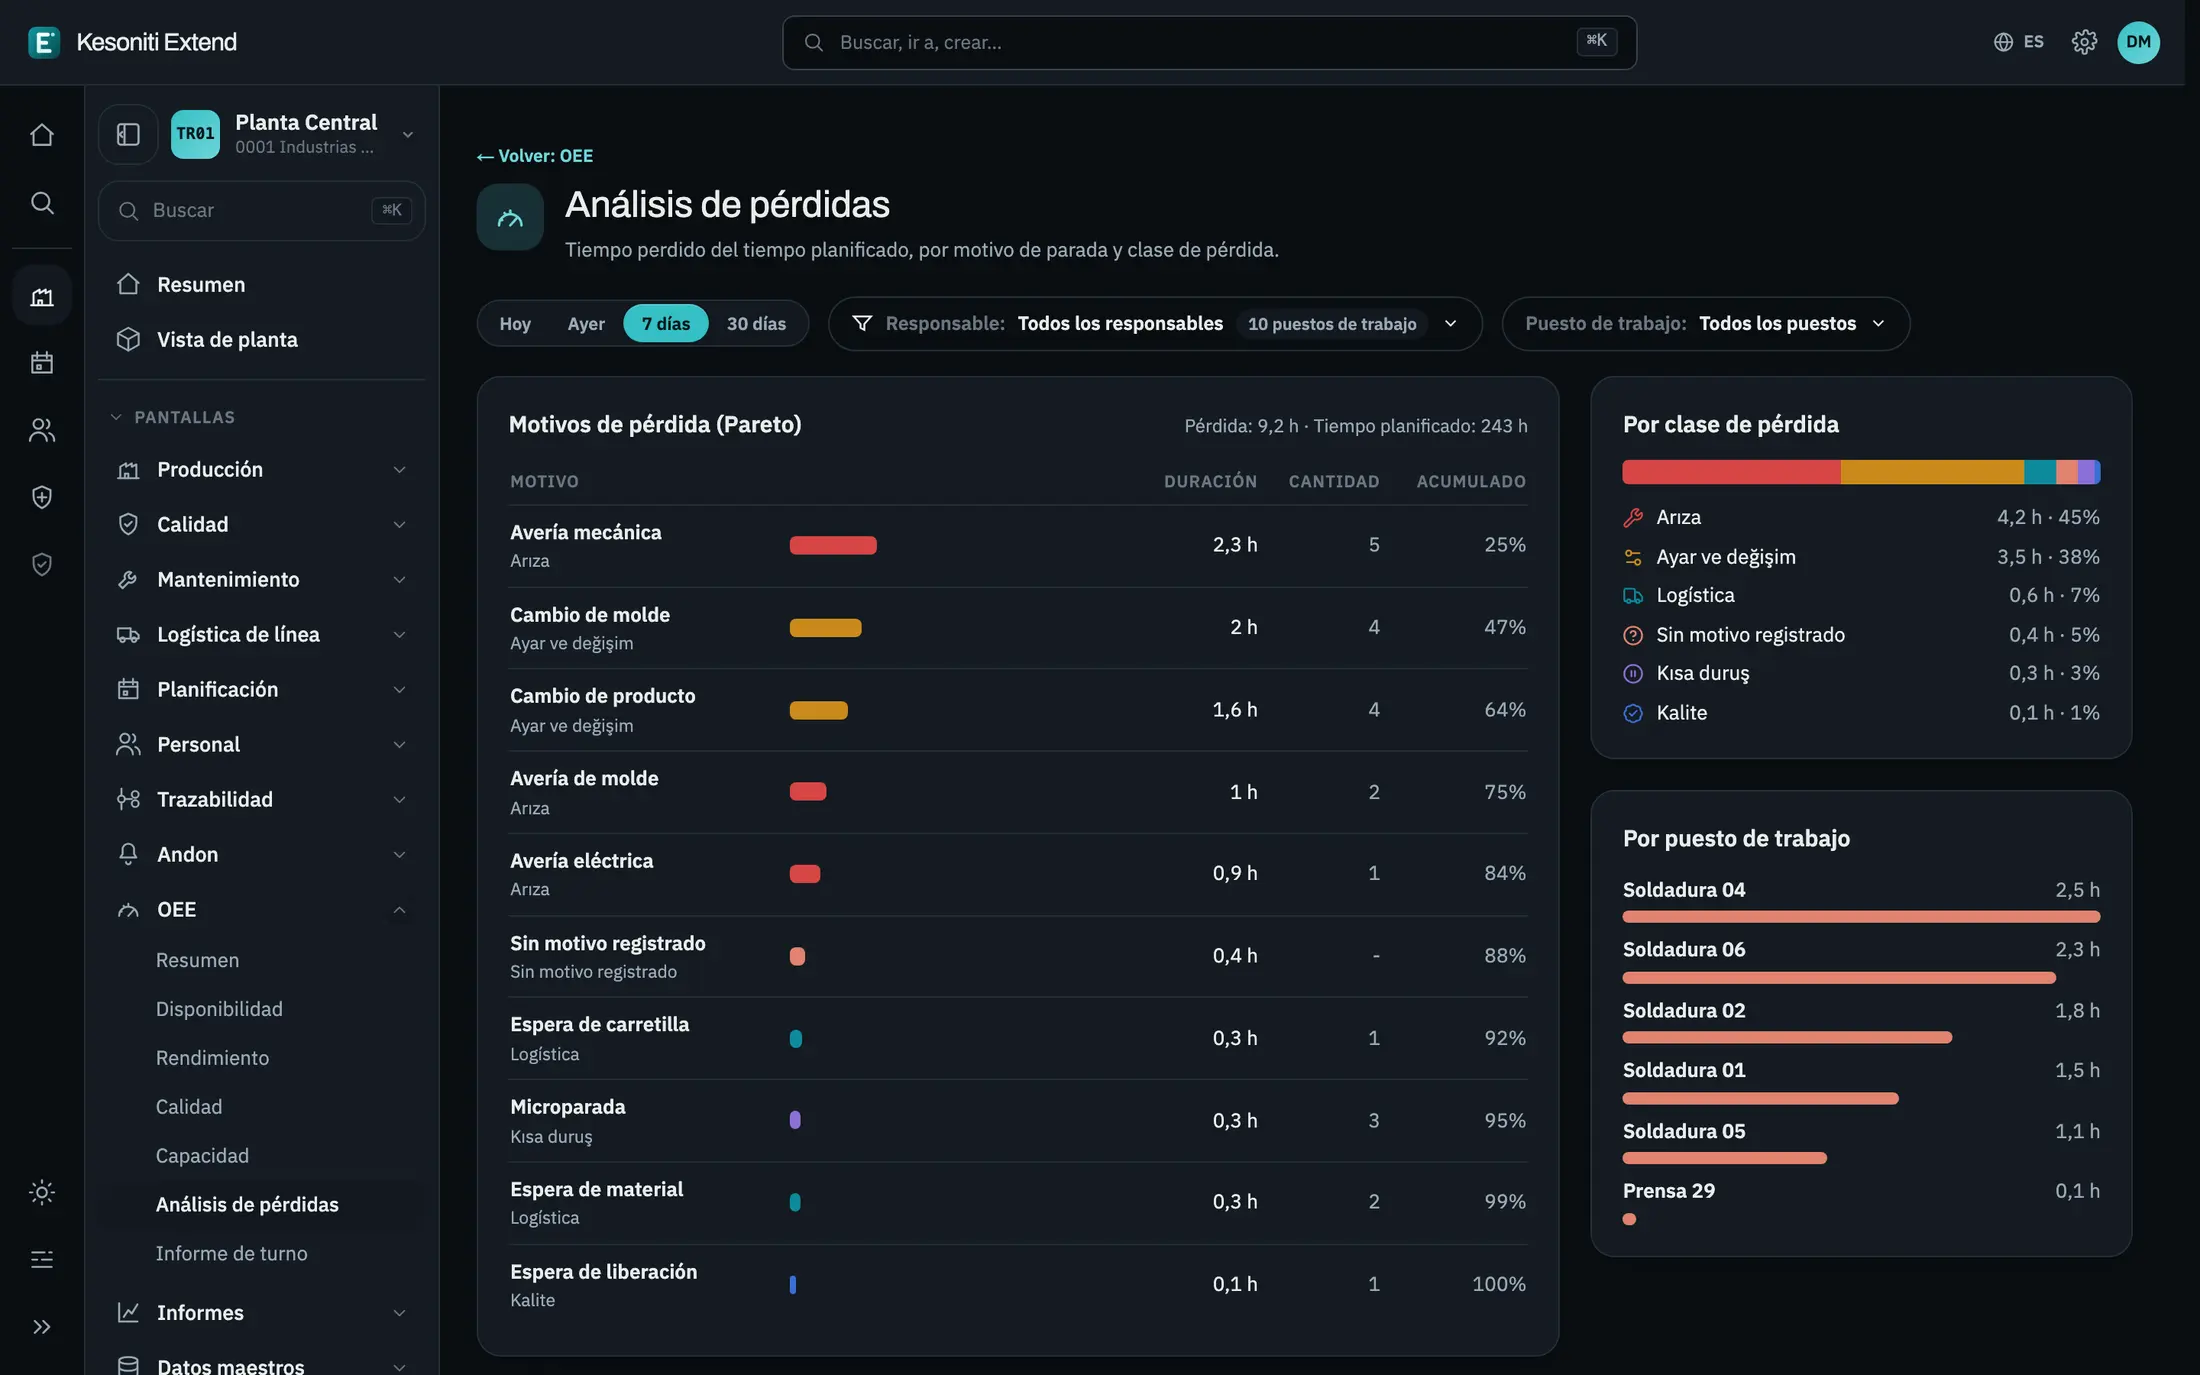Focus the global Buscar, ir a, crear field
The image size is (2200, 1375).
[x=1209, y=42]
